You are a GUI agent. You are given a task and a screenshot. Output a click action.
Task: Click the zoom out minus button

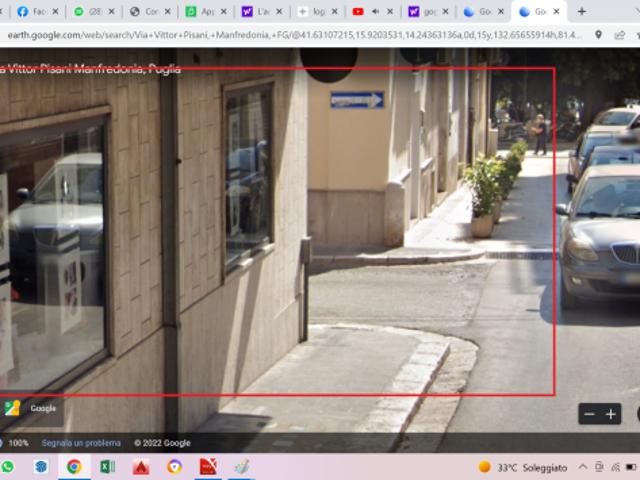pos(589,414)
